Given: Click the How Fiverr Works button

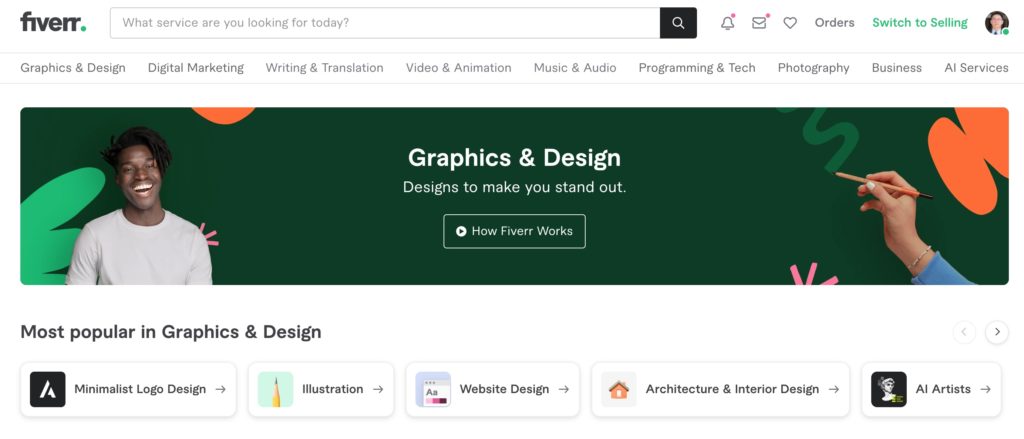Looking at the screenshot, I should [515, 231].
